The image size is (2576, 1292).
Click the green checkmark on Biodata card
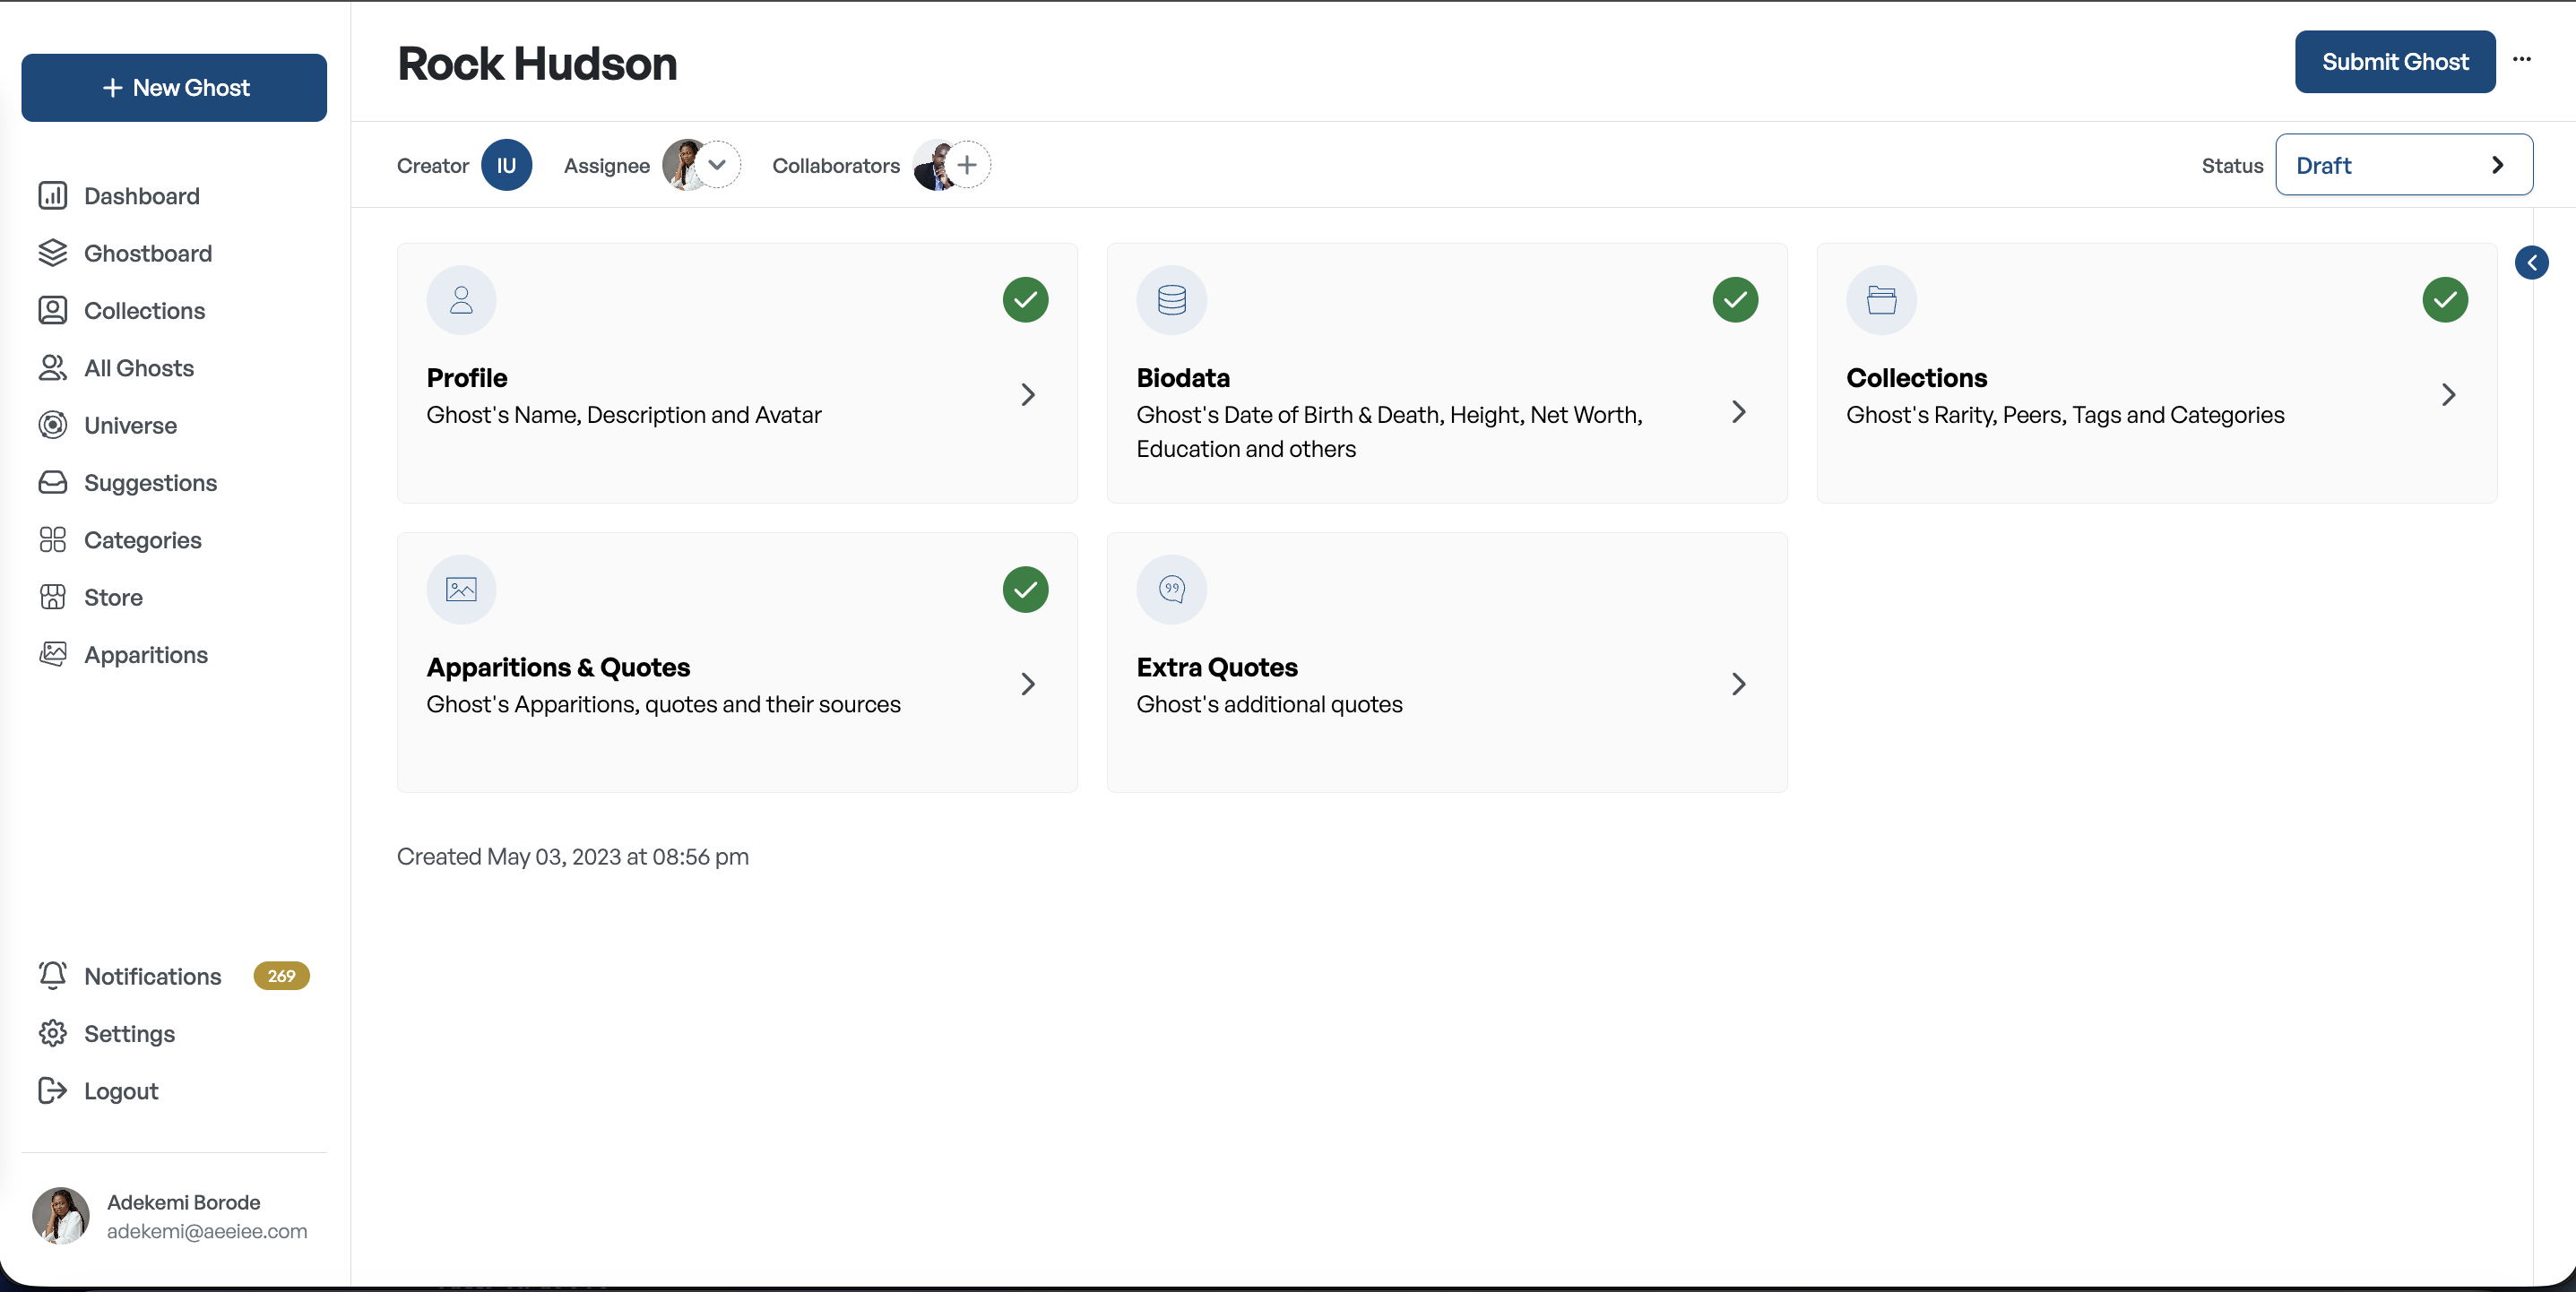click(x=1735, y=299)
